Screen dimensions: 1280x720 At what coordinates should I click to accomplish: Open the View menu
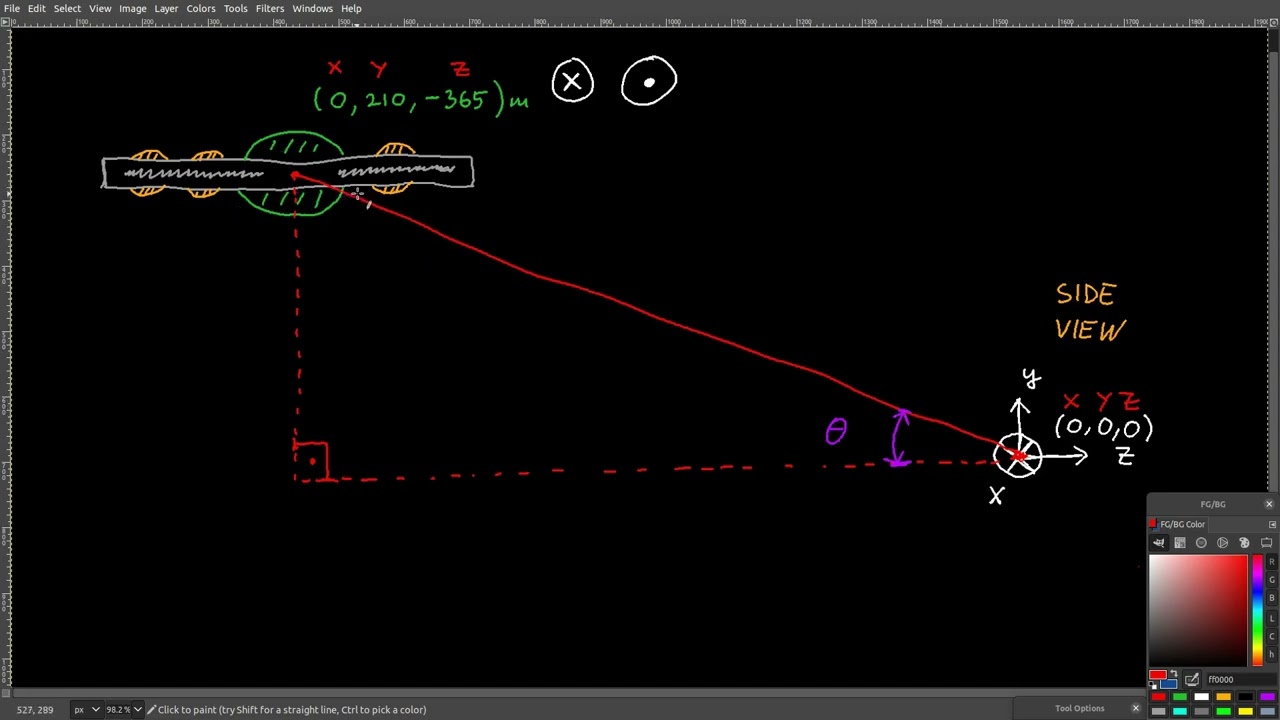100,8
